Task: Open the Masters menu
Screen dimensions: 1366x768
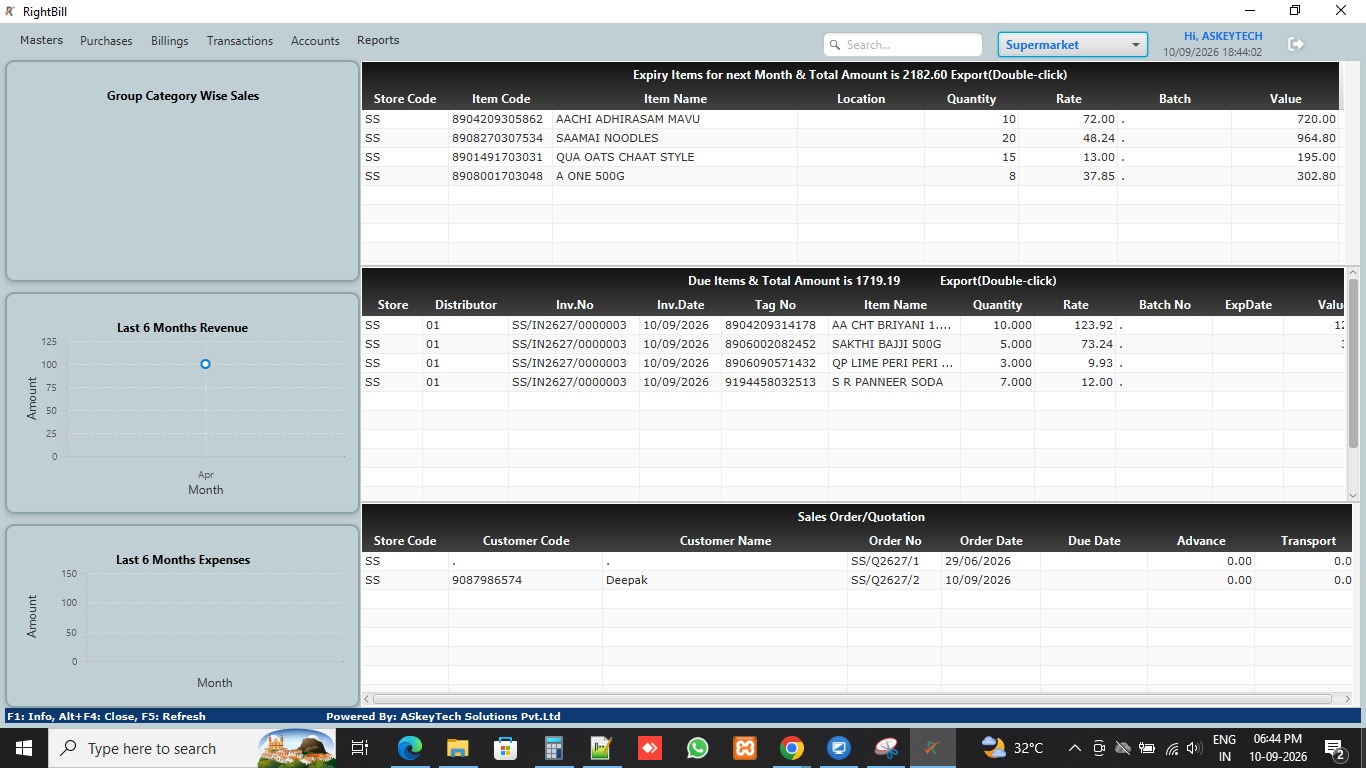Action: coord(41,40)
